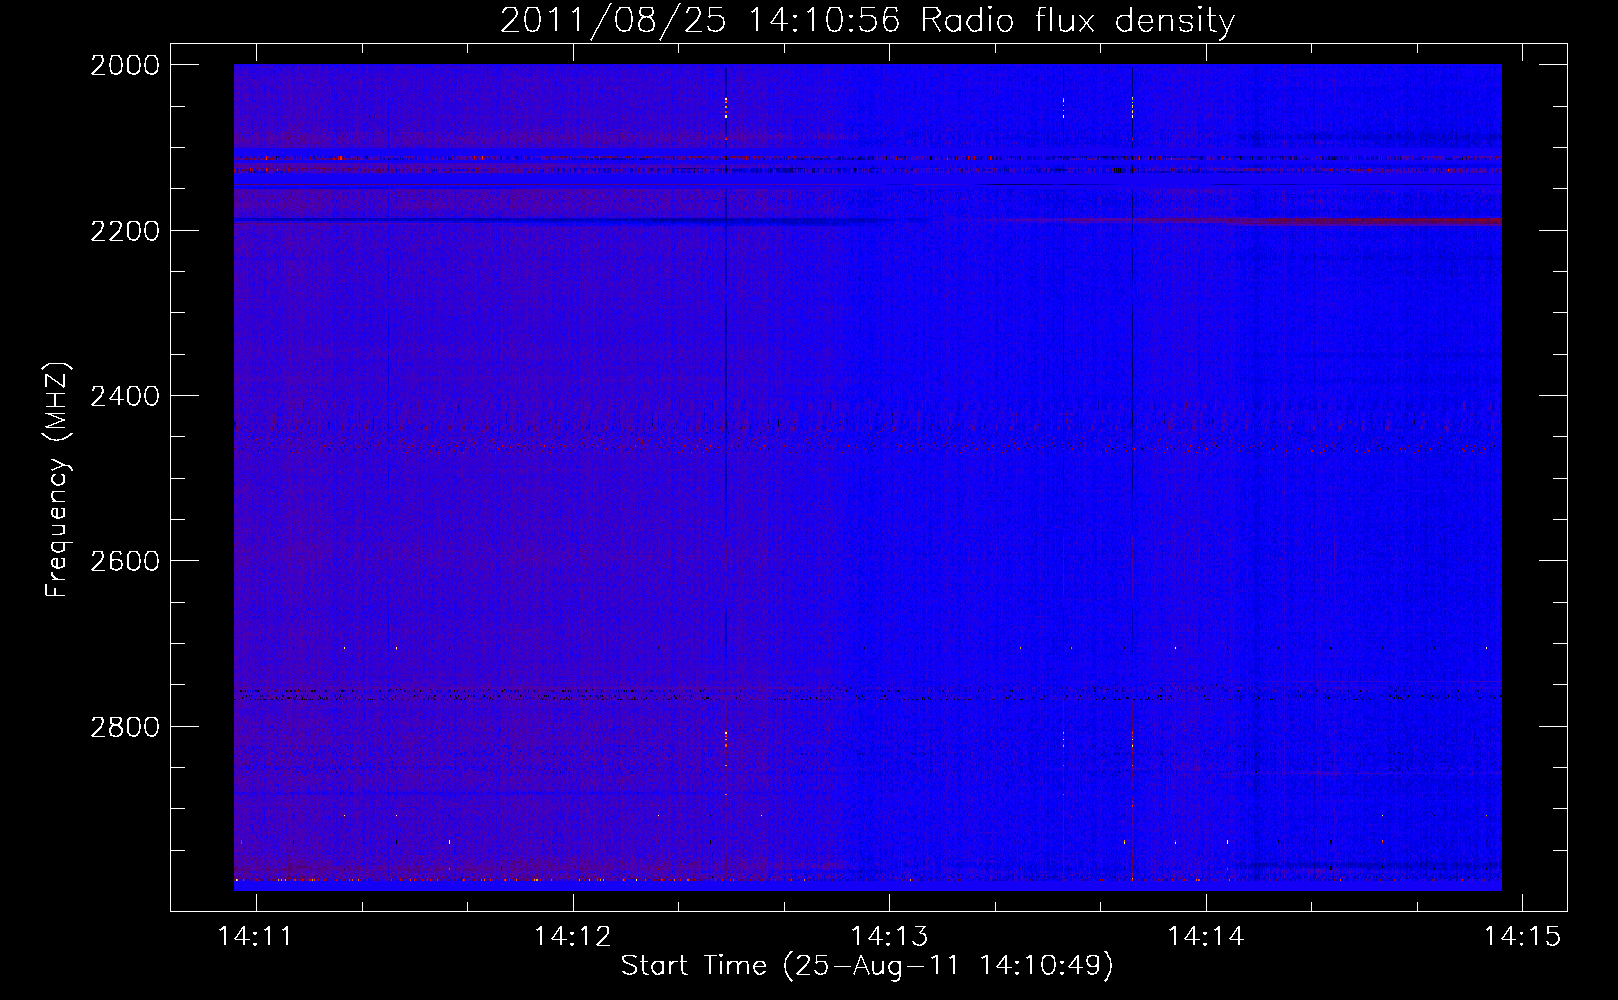Click the 2800 frequency tick label
Viewport: 1618px width, 1000px height.
125,727
